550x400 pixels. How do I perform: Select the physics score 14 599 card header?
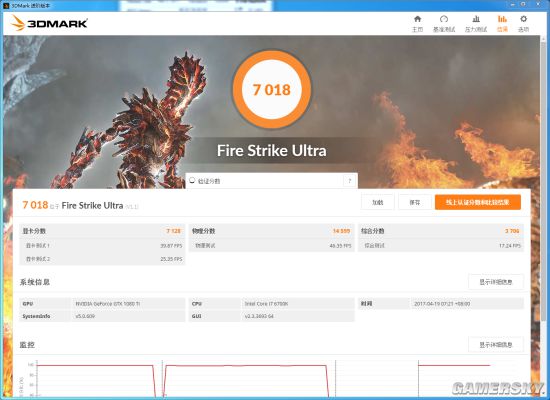coord(271,231)
